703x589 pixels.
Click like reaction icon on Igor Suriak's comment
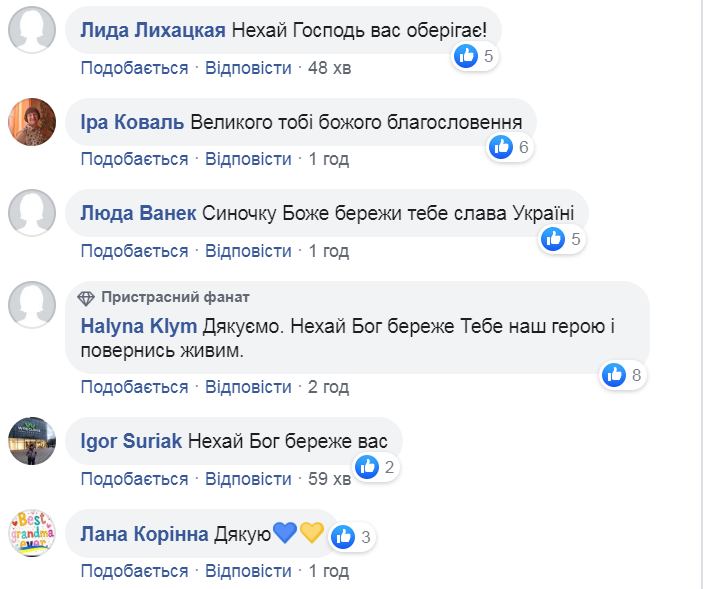click(368, 466)
